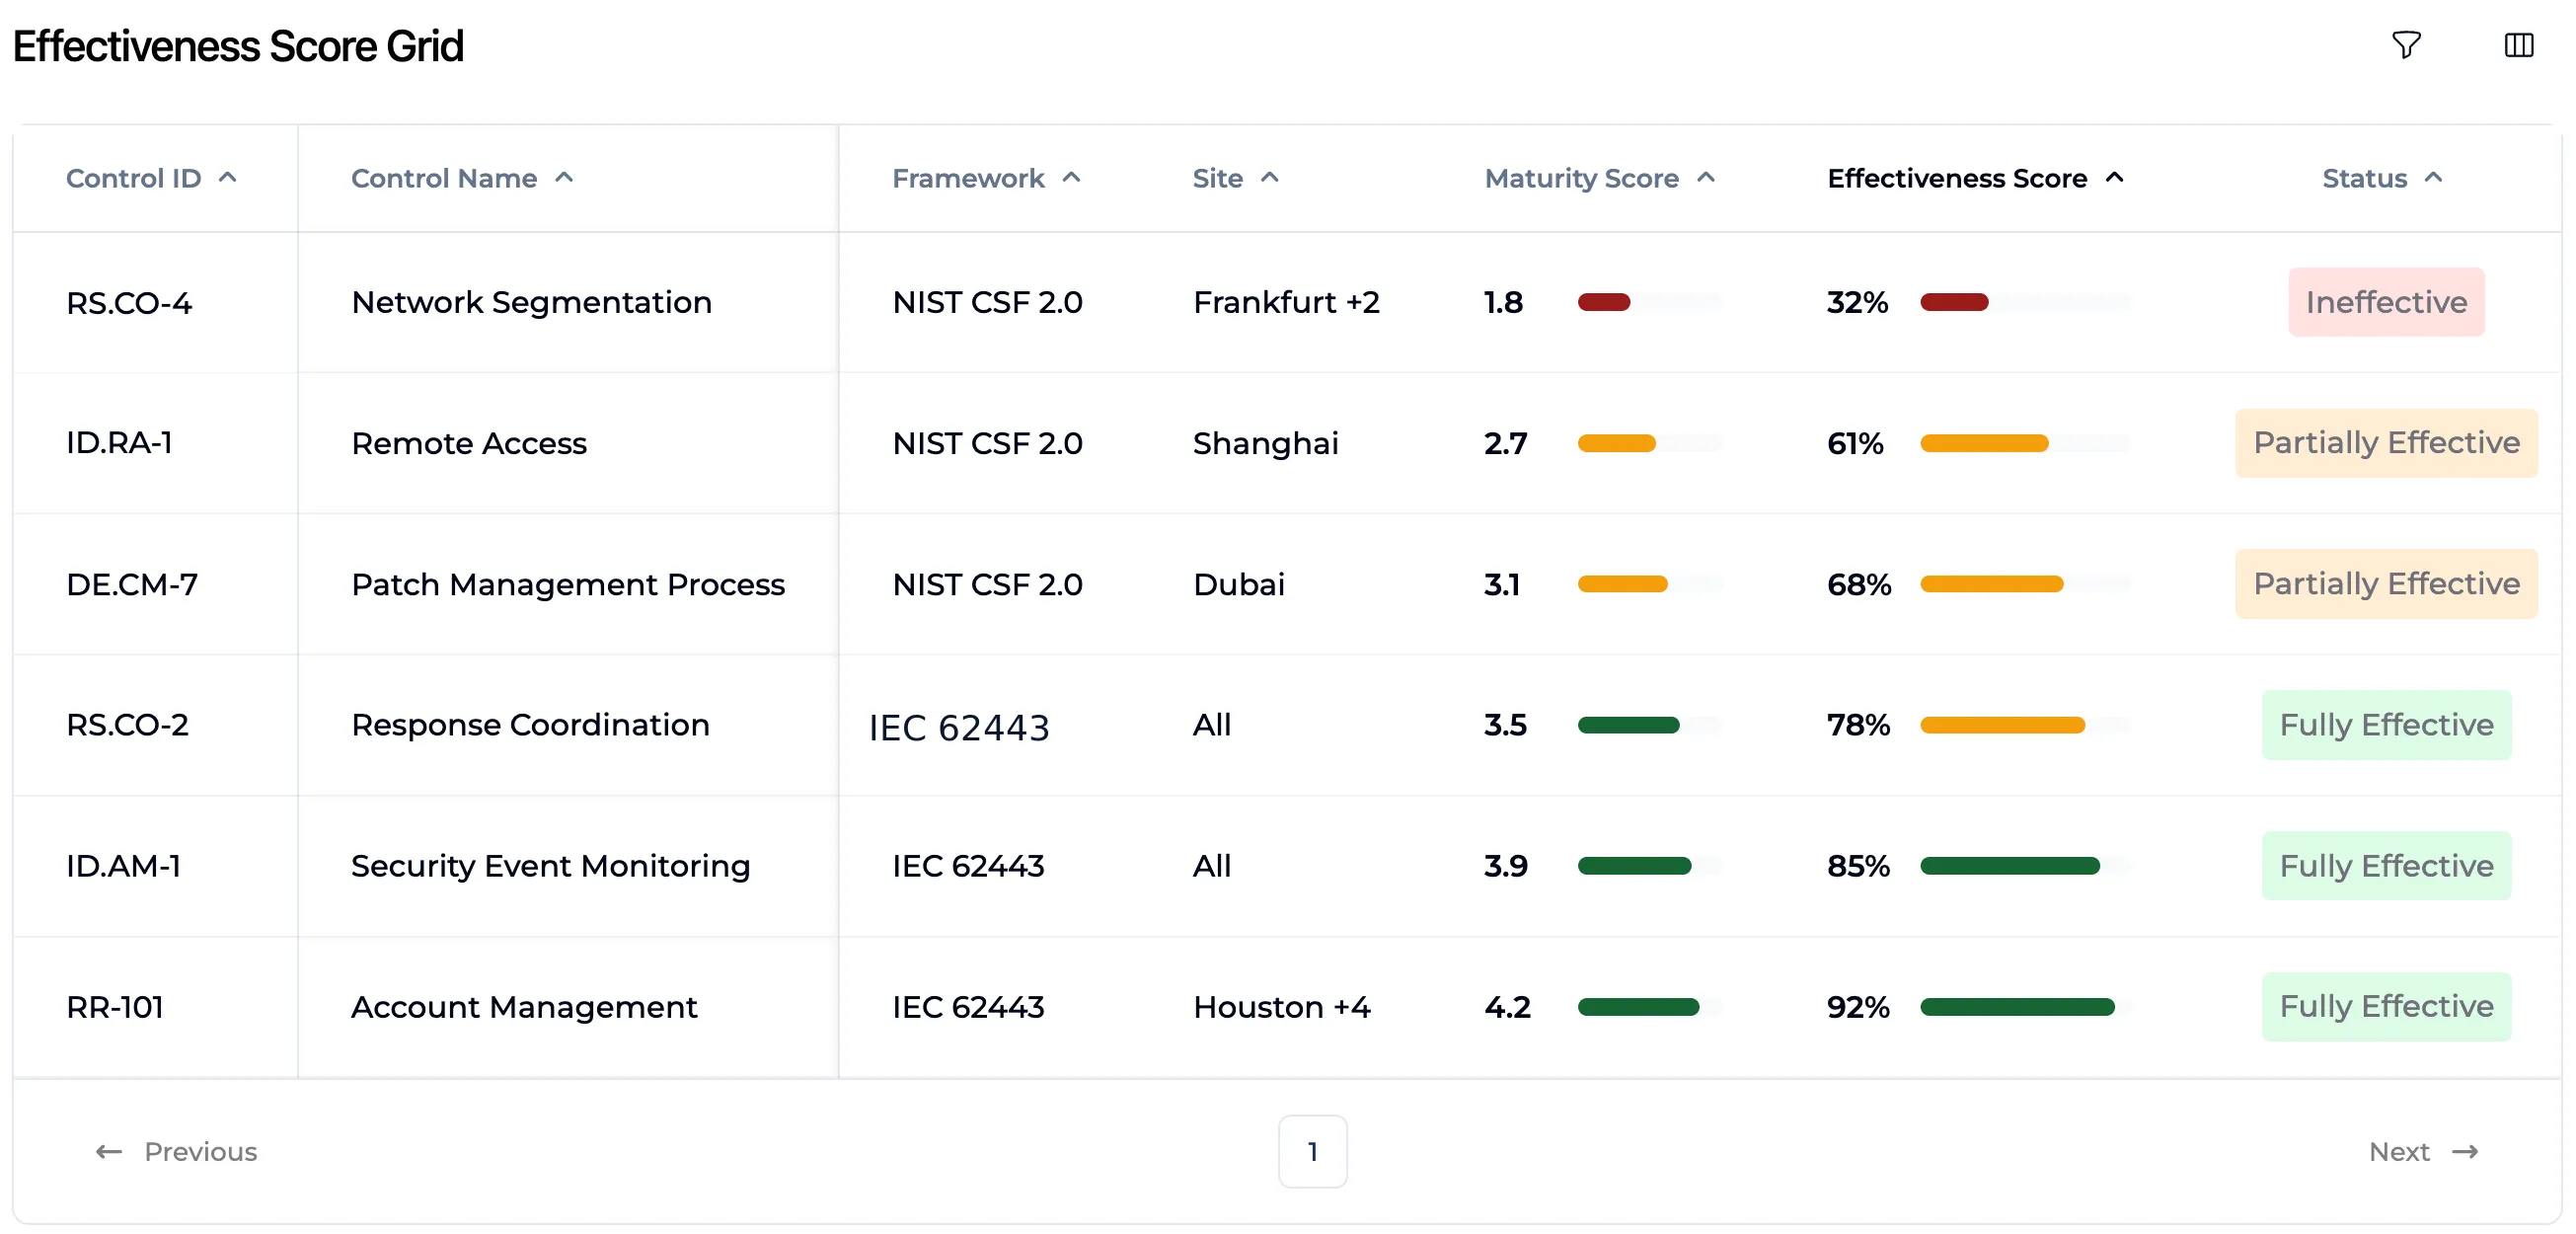Viewport: 2576px width, 1234px height.
Task: Click the 78% effectiveness progress bar
Action: 2025,724
